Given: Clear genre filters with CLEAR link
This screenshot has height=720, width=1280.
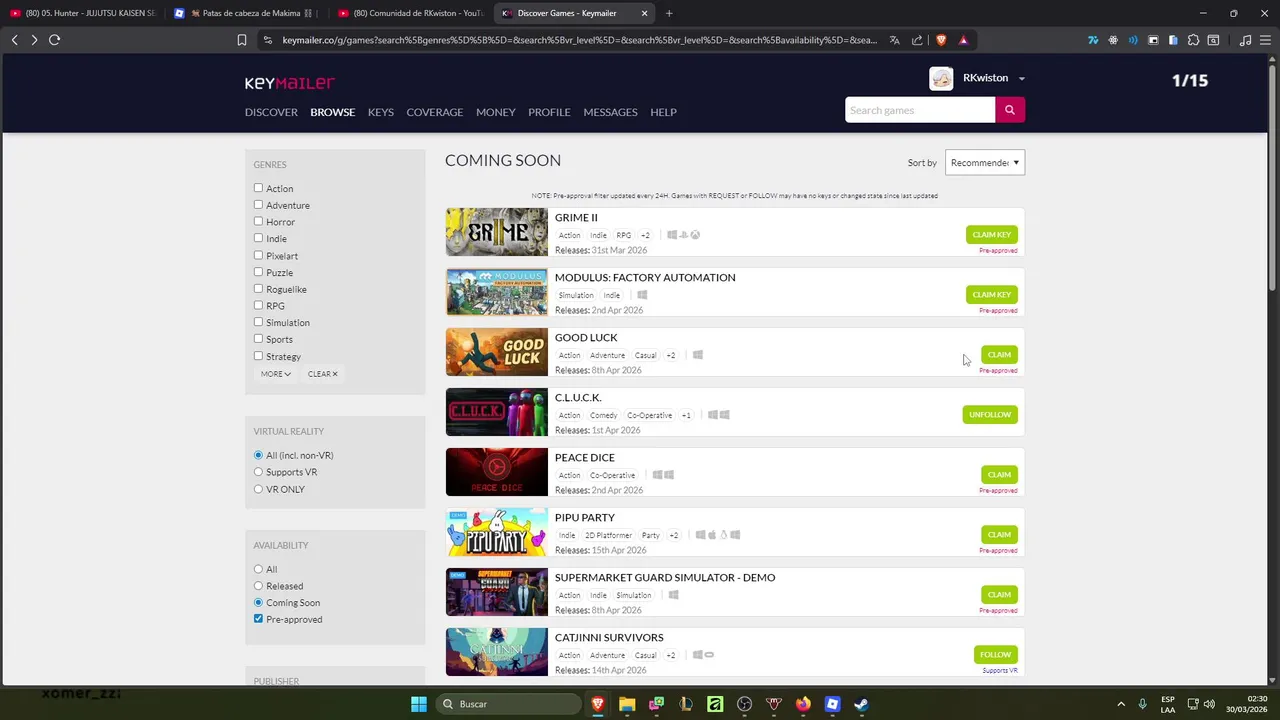Looking at the screenshot, I should point(322,374).
